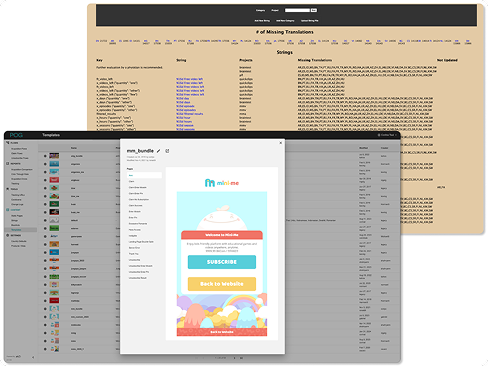Viewport: 488px width, 366px height.
Task: Open the user account dropdown in the POG header
Action: (387, 135)
